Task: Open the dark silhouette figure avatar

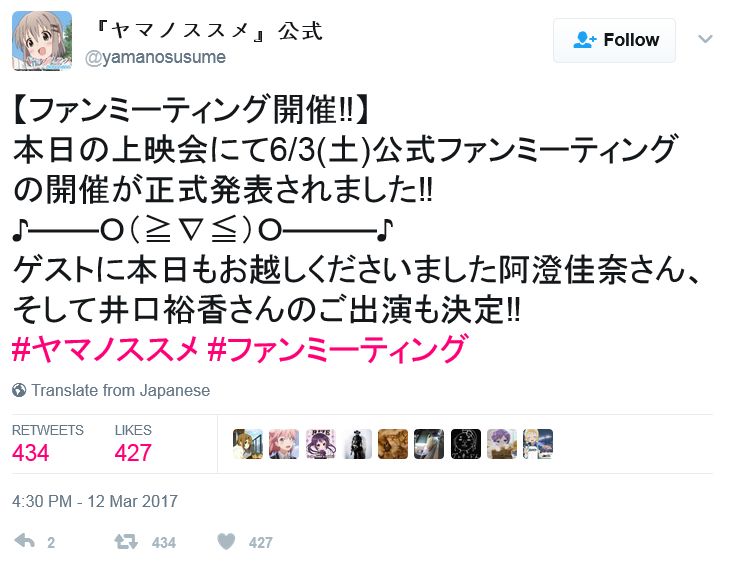Action: coord(357,444)
